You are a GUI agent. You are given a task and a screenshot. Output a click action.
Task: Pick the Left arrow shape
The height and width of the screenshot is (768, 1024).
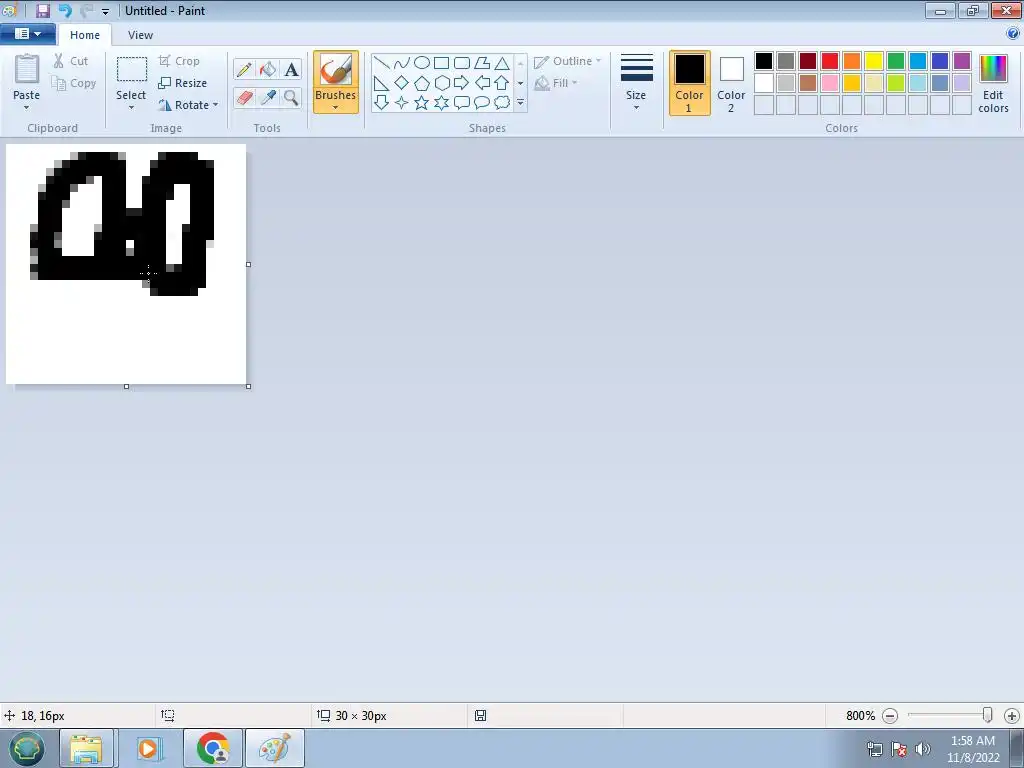click(x=482, y=83)
